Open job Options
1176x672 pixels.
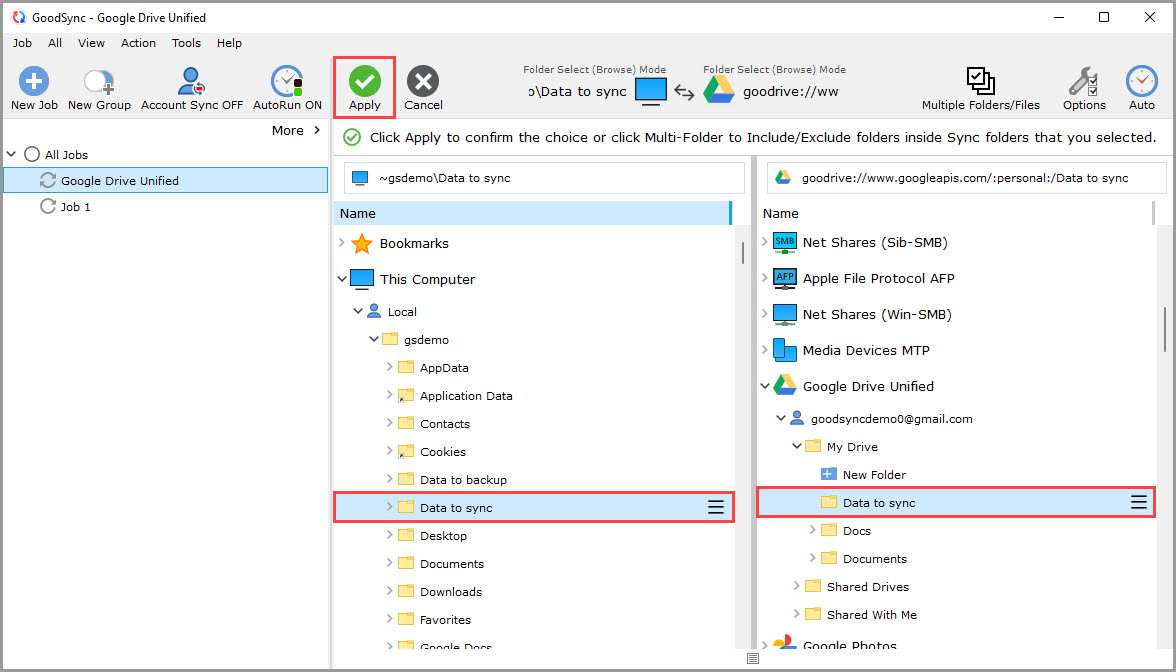[1084, 88]
